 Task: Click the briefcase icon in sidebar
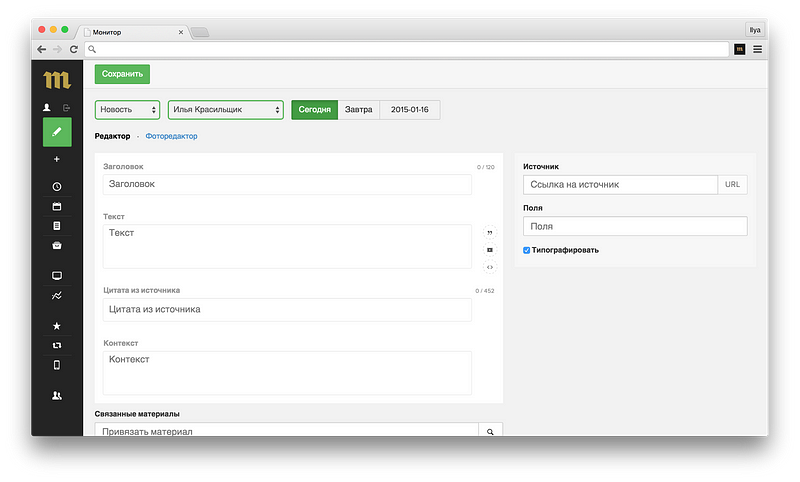point(57,245)
